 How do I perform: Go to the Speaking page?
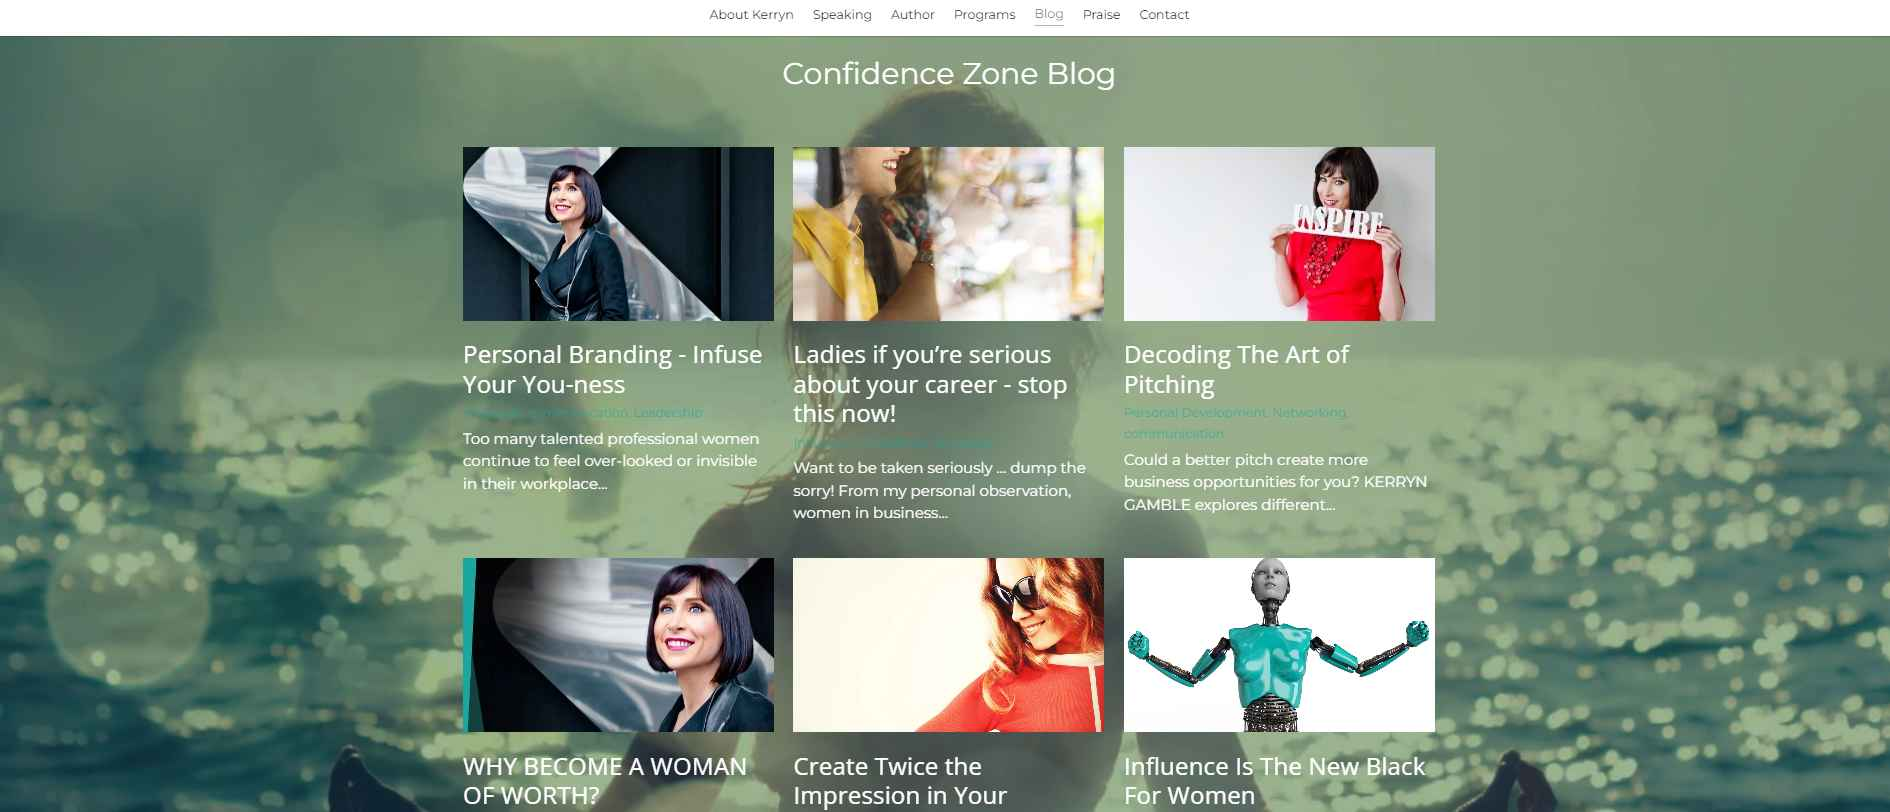[x=842, y=15]
